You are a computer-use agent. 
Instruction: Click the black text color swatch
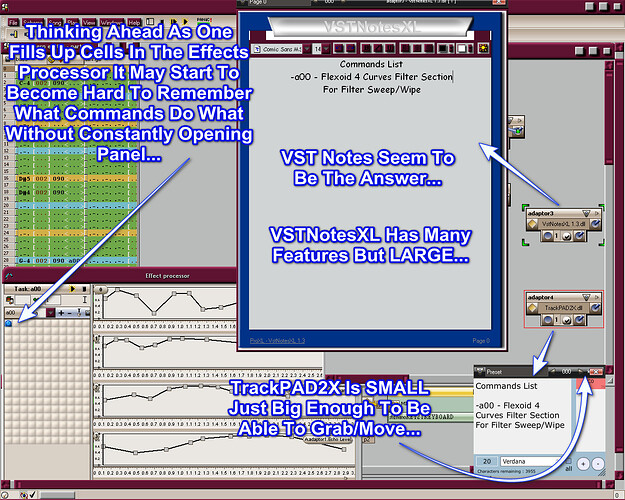click(x=442, y=48)
